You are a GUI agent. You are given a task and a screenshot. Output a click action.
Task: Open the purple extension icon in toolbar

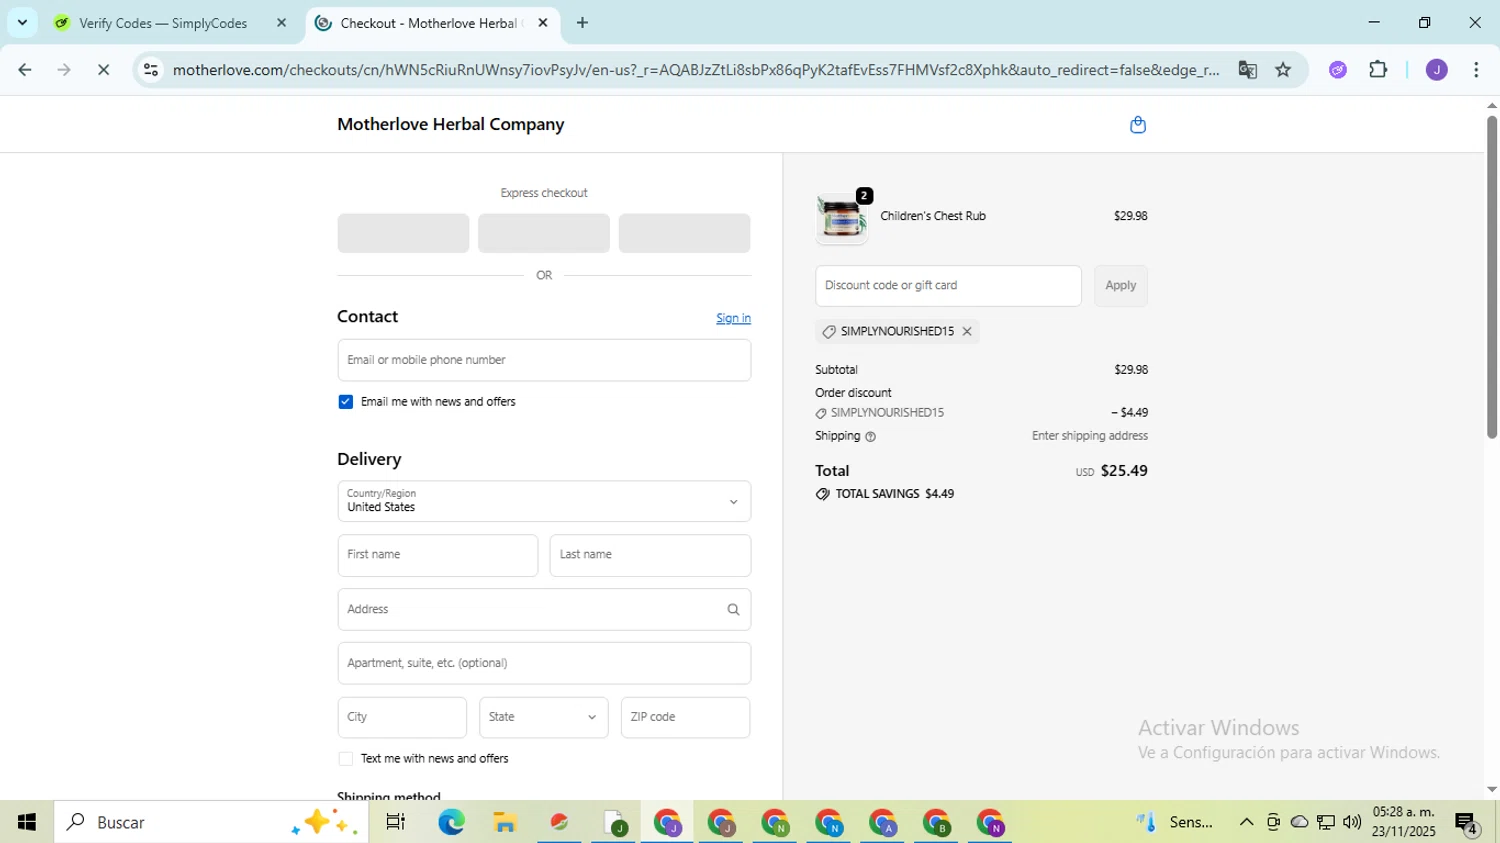tap(1338, 70)
